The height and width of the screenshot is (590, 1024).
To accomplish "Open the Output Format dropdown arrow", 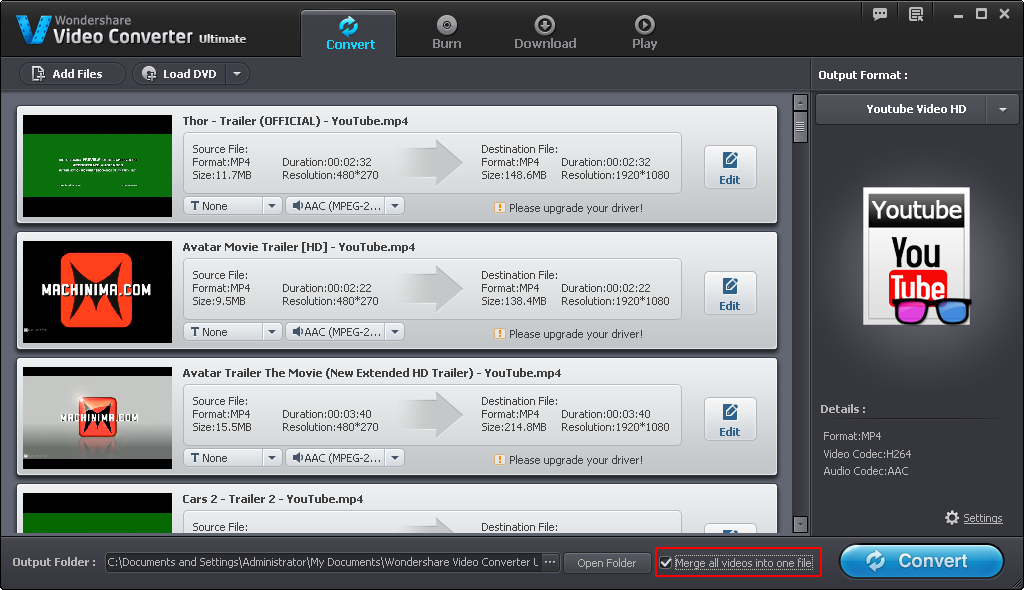I will 1002,110.
